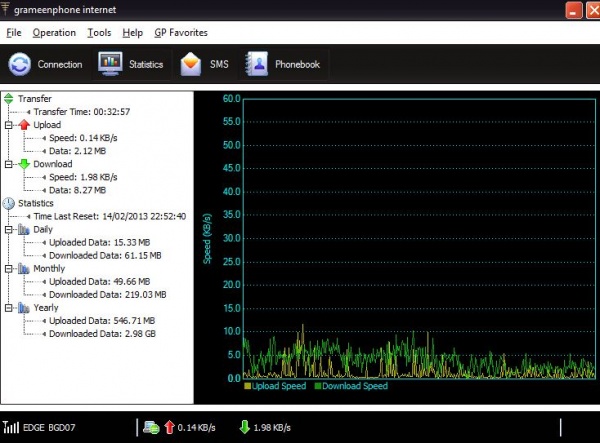The image size is (600, 443).
Task: Click the speed graph plot area
Action: tap(419, 239)
